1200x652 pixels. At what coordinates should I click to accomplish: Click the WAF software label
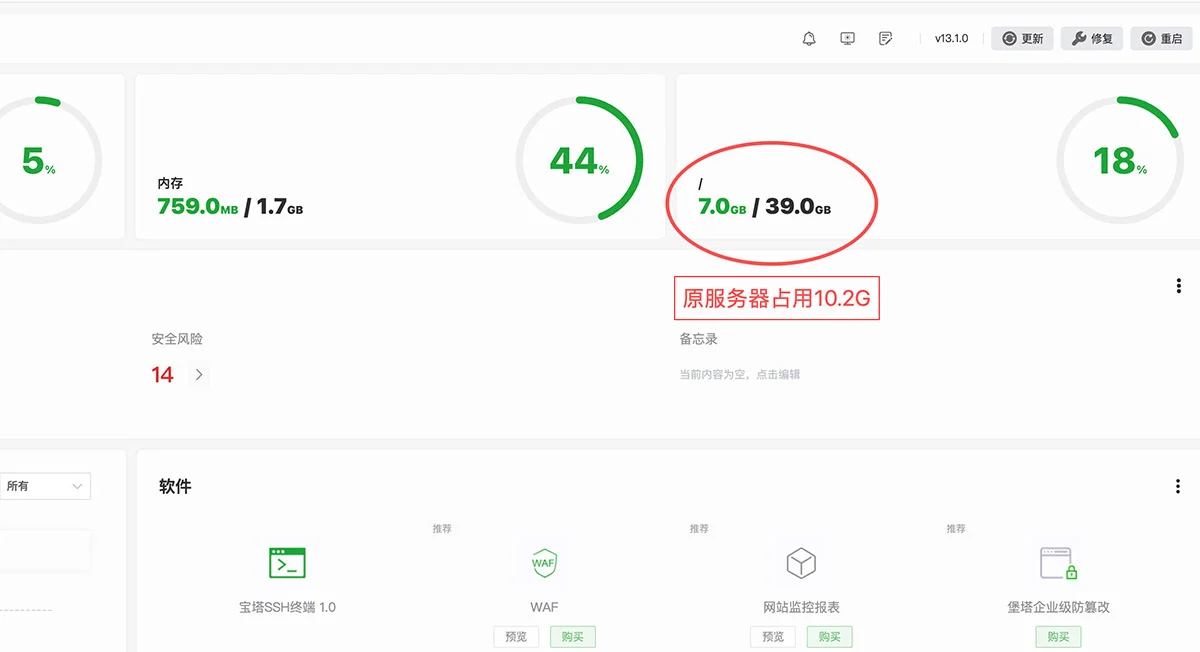click(544, 607)
